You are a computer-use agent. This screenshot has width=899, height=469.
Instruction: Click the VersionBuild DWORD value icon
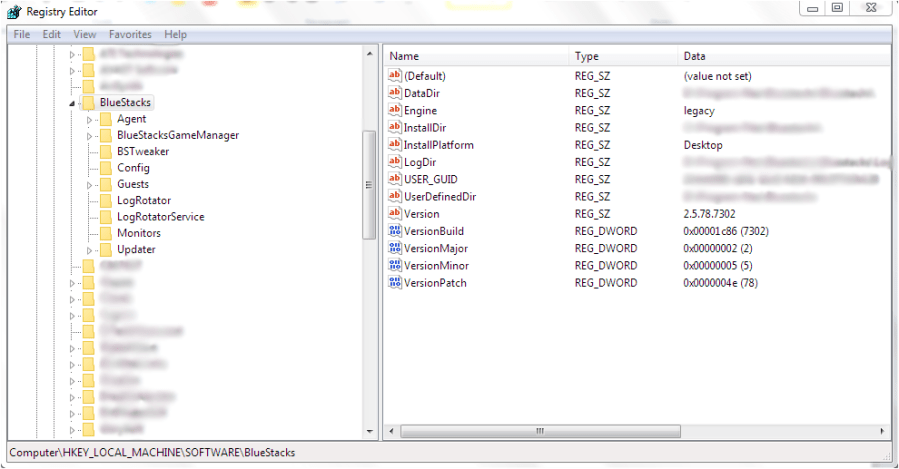coord(394,231)
